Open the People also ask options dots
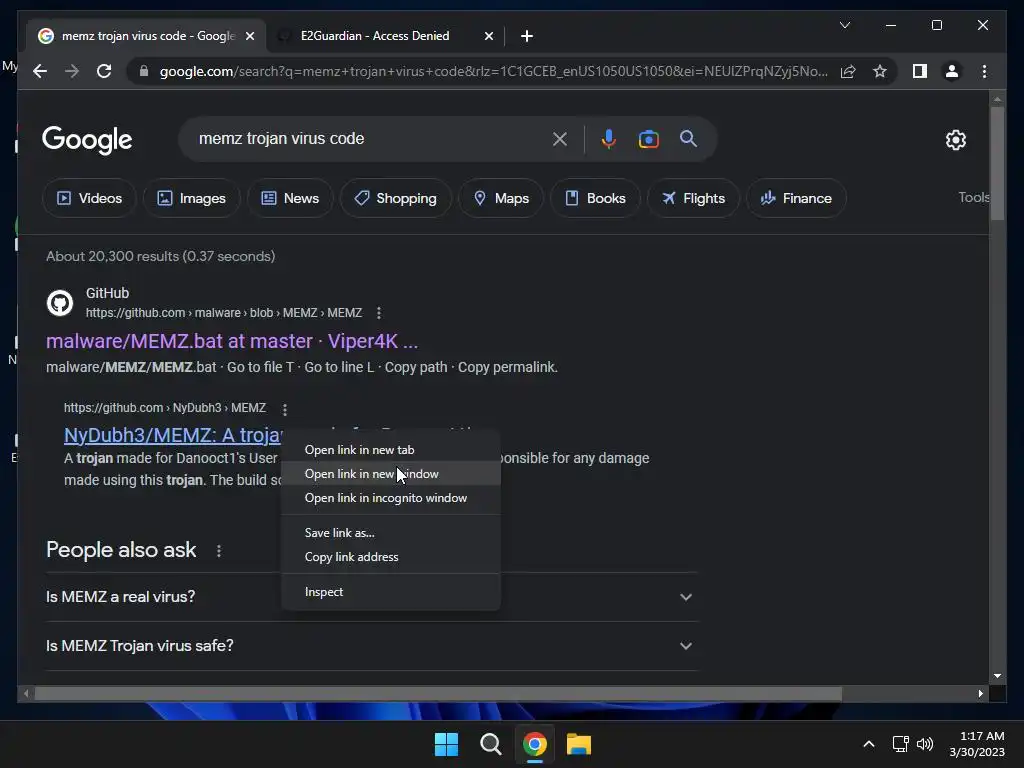This screenshot has width=1024, height=768. tap(219, 551)
